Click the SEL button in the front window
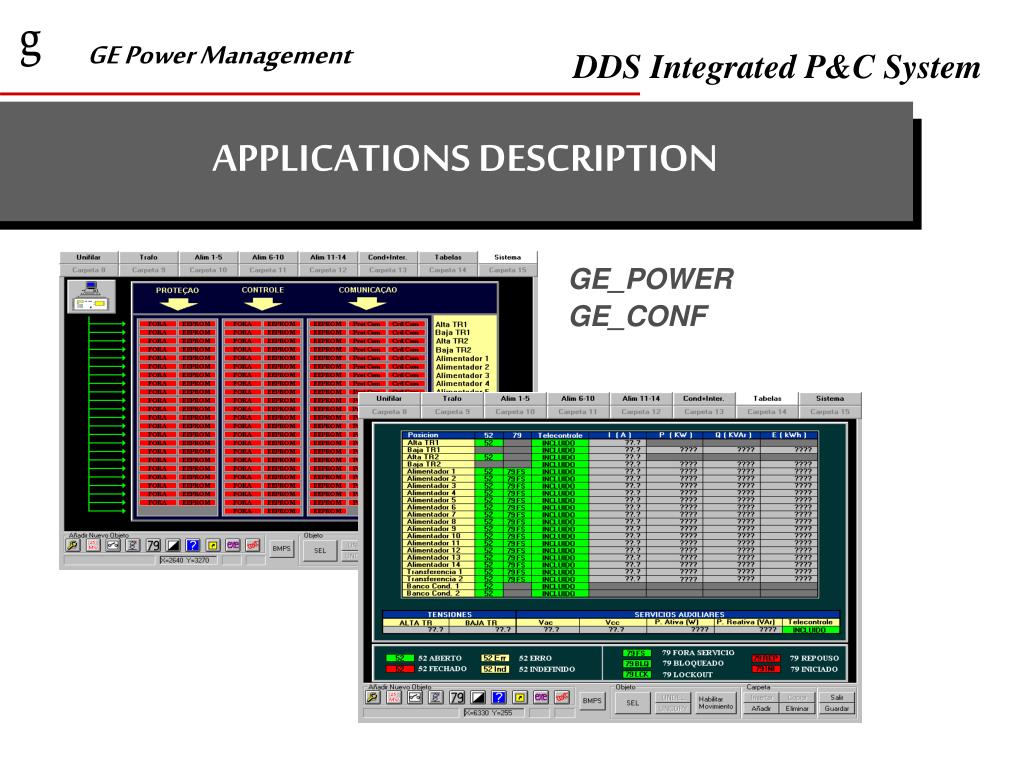Image resolution: width=1024 pixels, height=768 pixels. tap(633, 703)
